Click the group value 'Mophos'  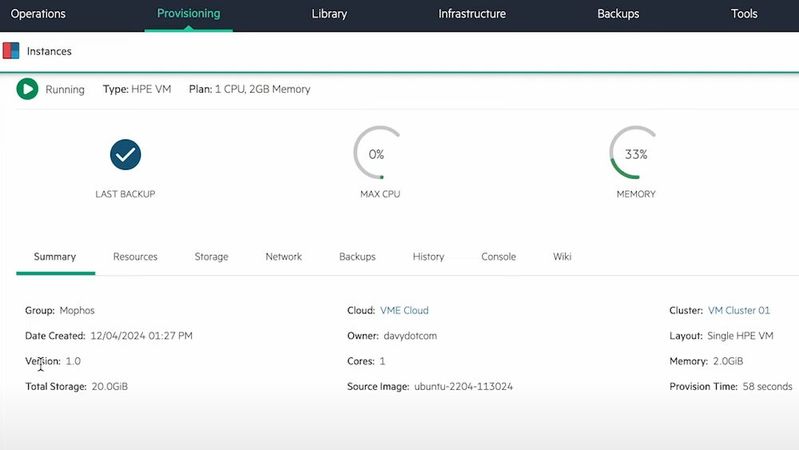77,310
